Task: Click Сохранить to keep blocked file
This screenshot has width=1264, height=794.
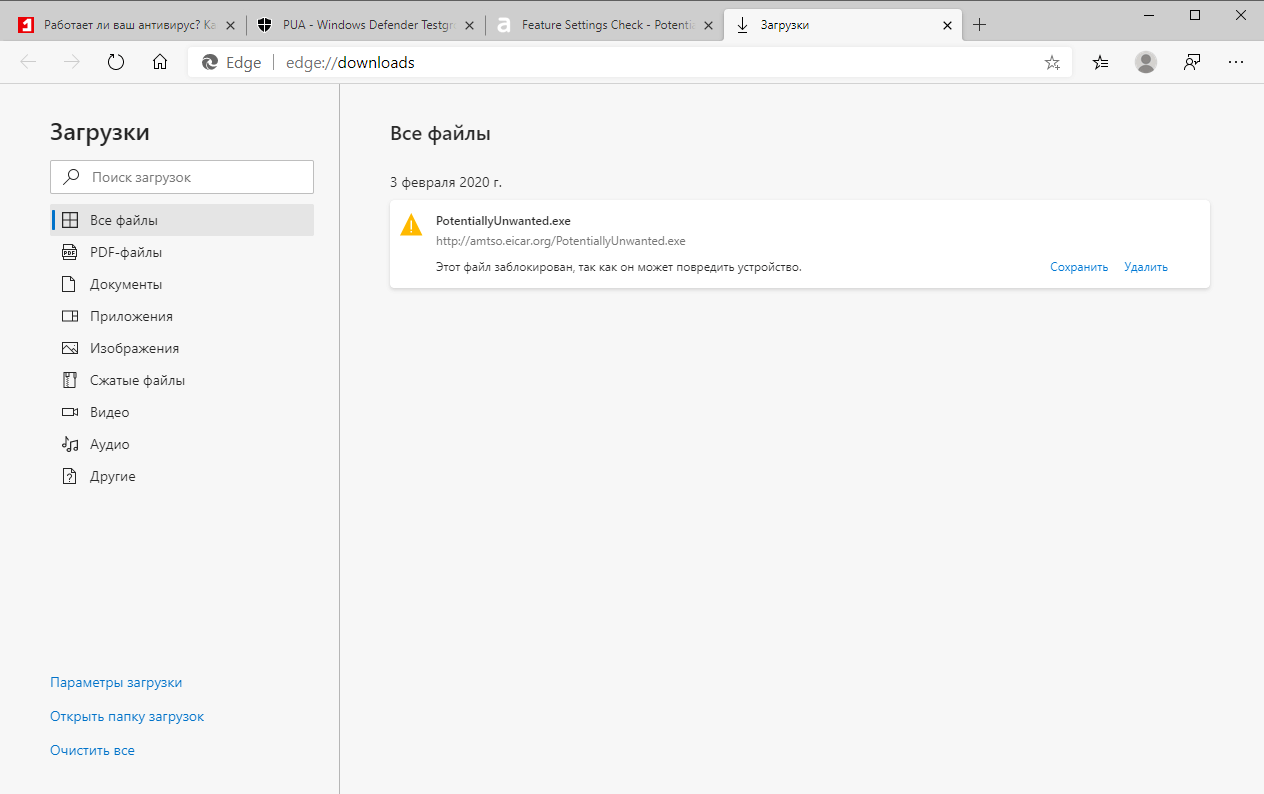Action: (1079, 267)
